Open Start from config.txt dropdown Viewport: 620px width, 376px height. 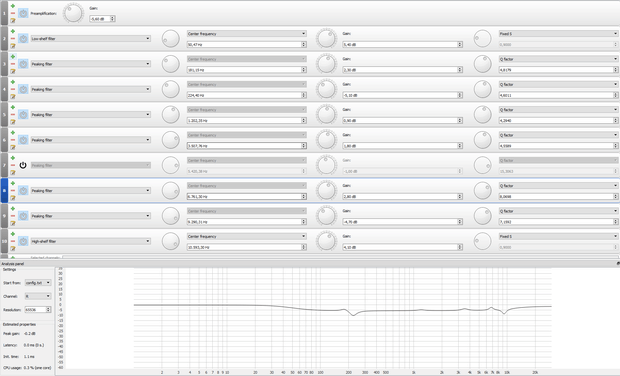click(x=38, y=283)
